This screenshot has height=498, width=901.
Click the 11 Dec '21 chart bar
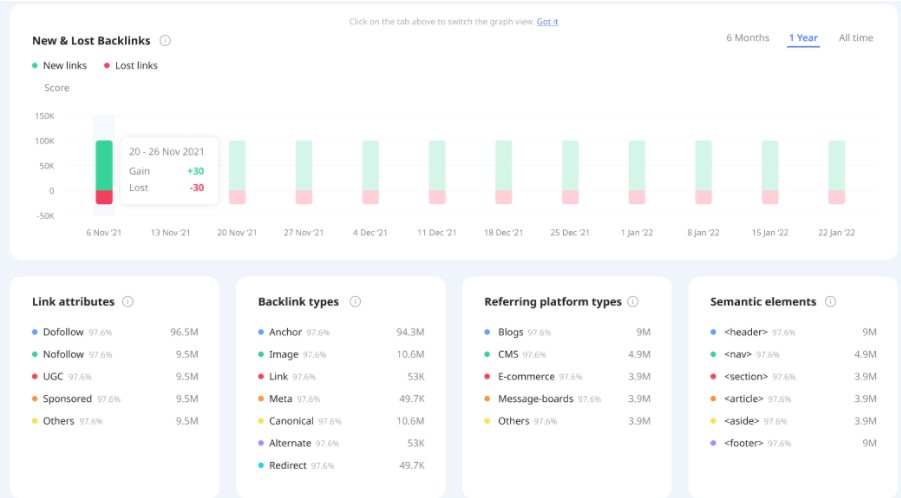(437, 172)
